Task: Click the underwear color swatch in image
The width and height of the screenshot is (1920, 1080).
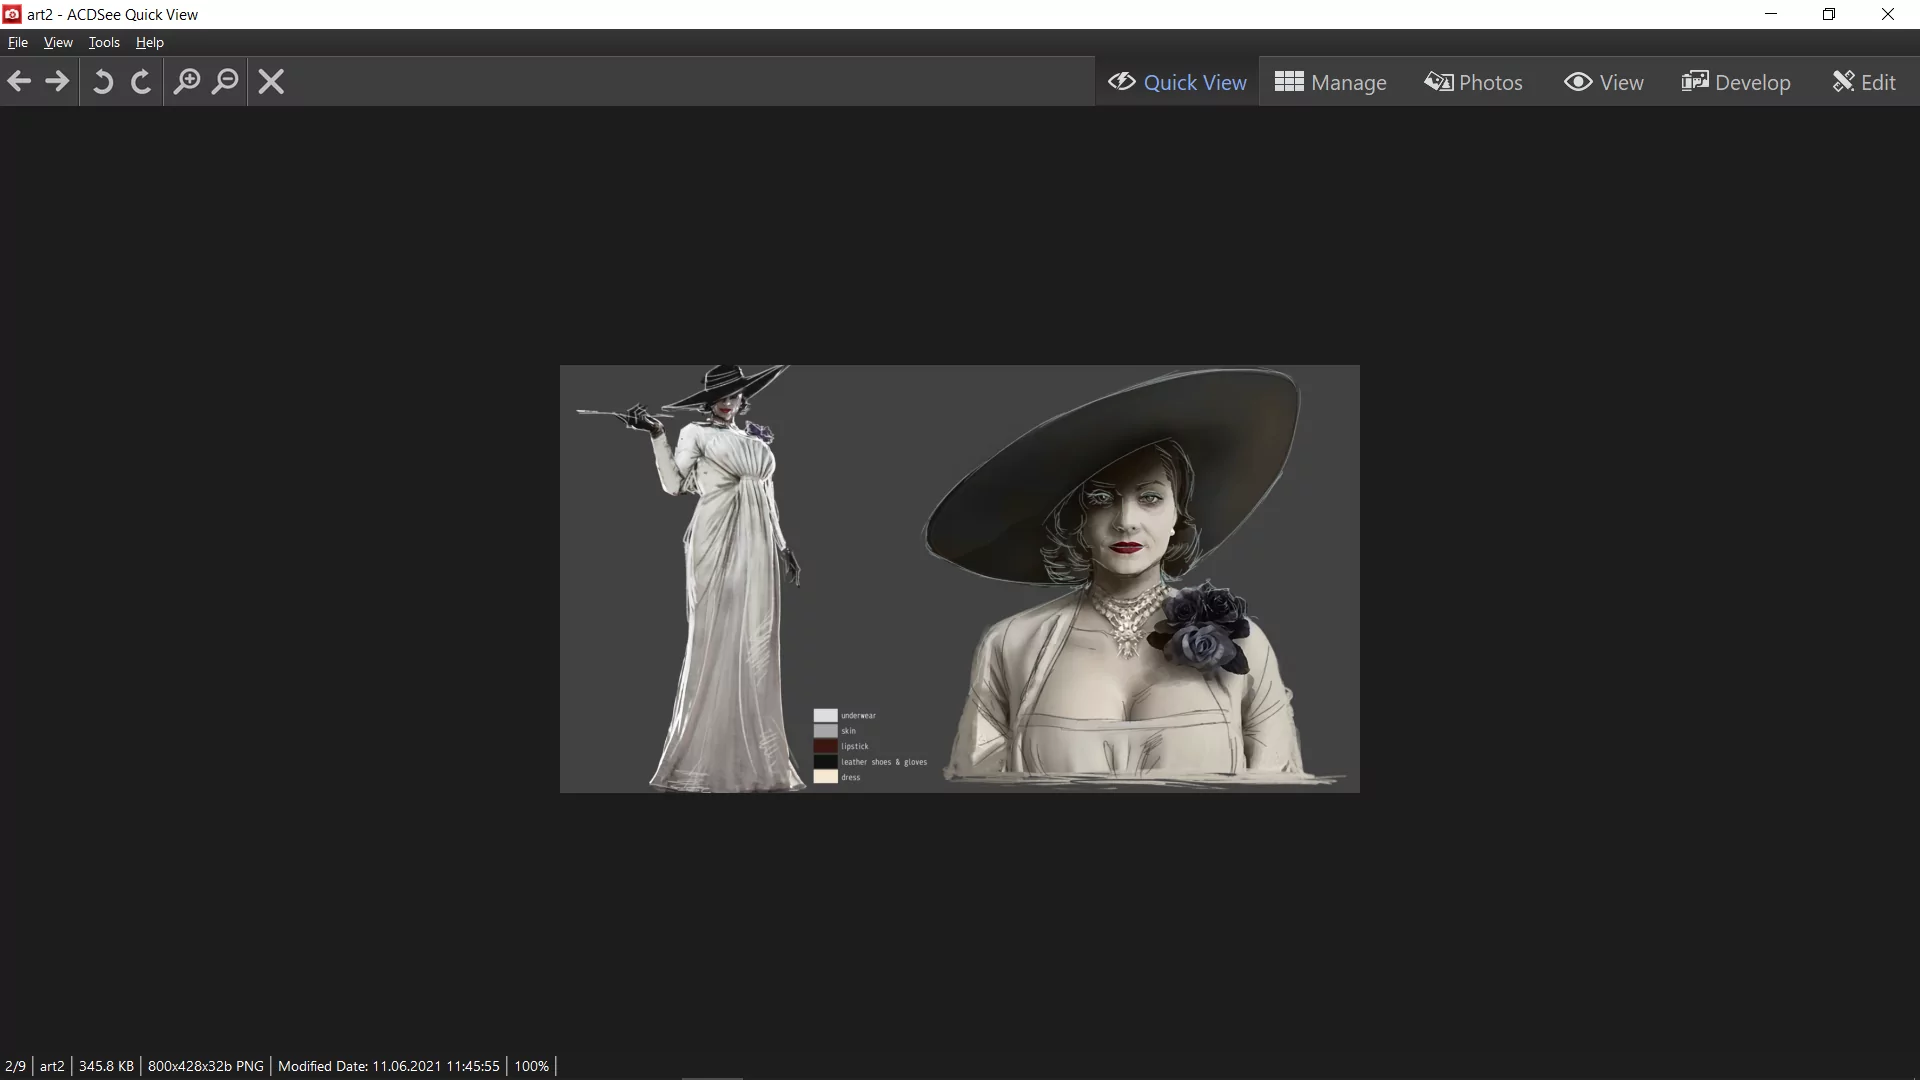Action: pyautogui.click(x=825, y=715)
